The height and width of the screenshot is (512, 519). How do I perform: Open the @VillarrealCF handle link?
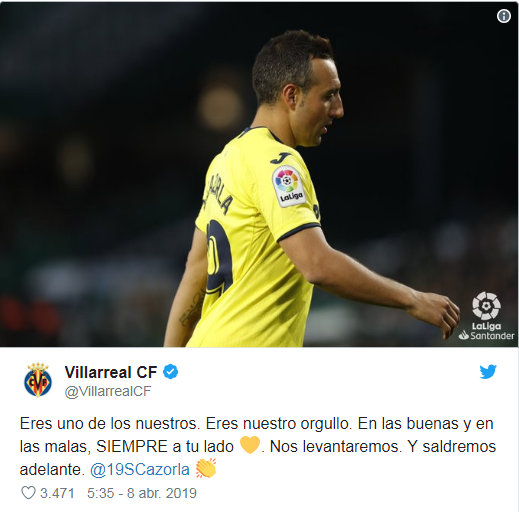point(108,391)
